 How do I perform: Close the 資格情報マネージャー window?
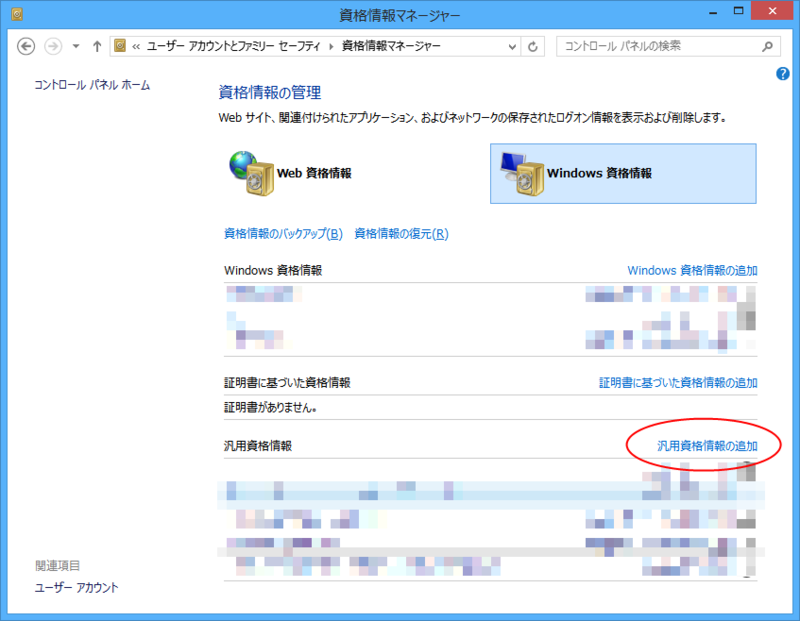[x=772, y=11]
